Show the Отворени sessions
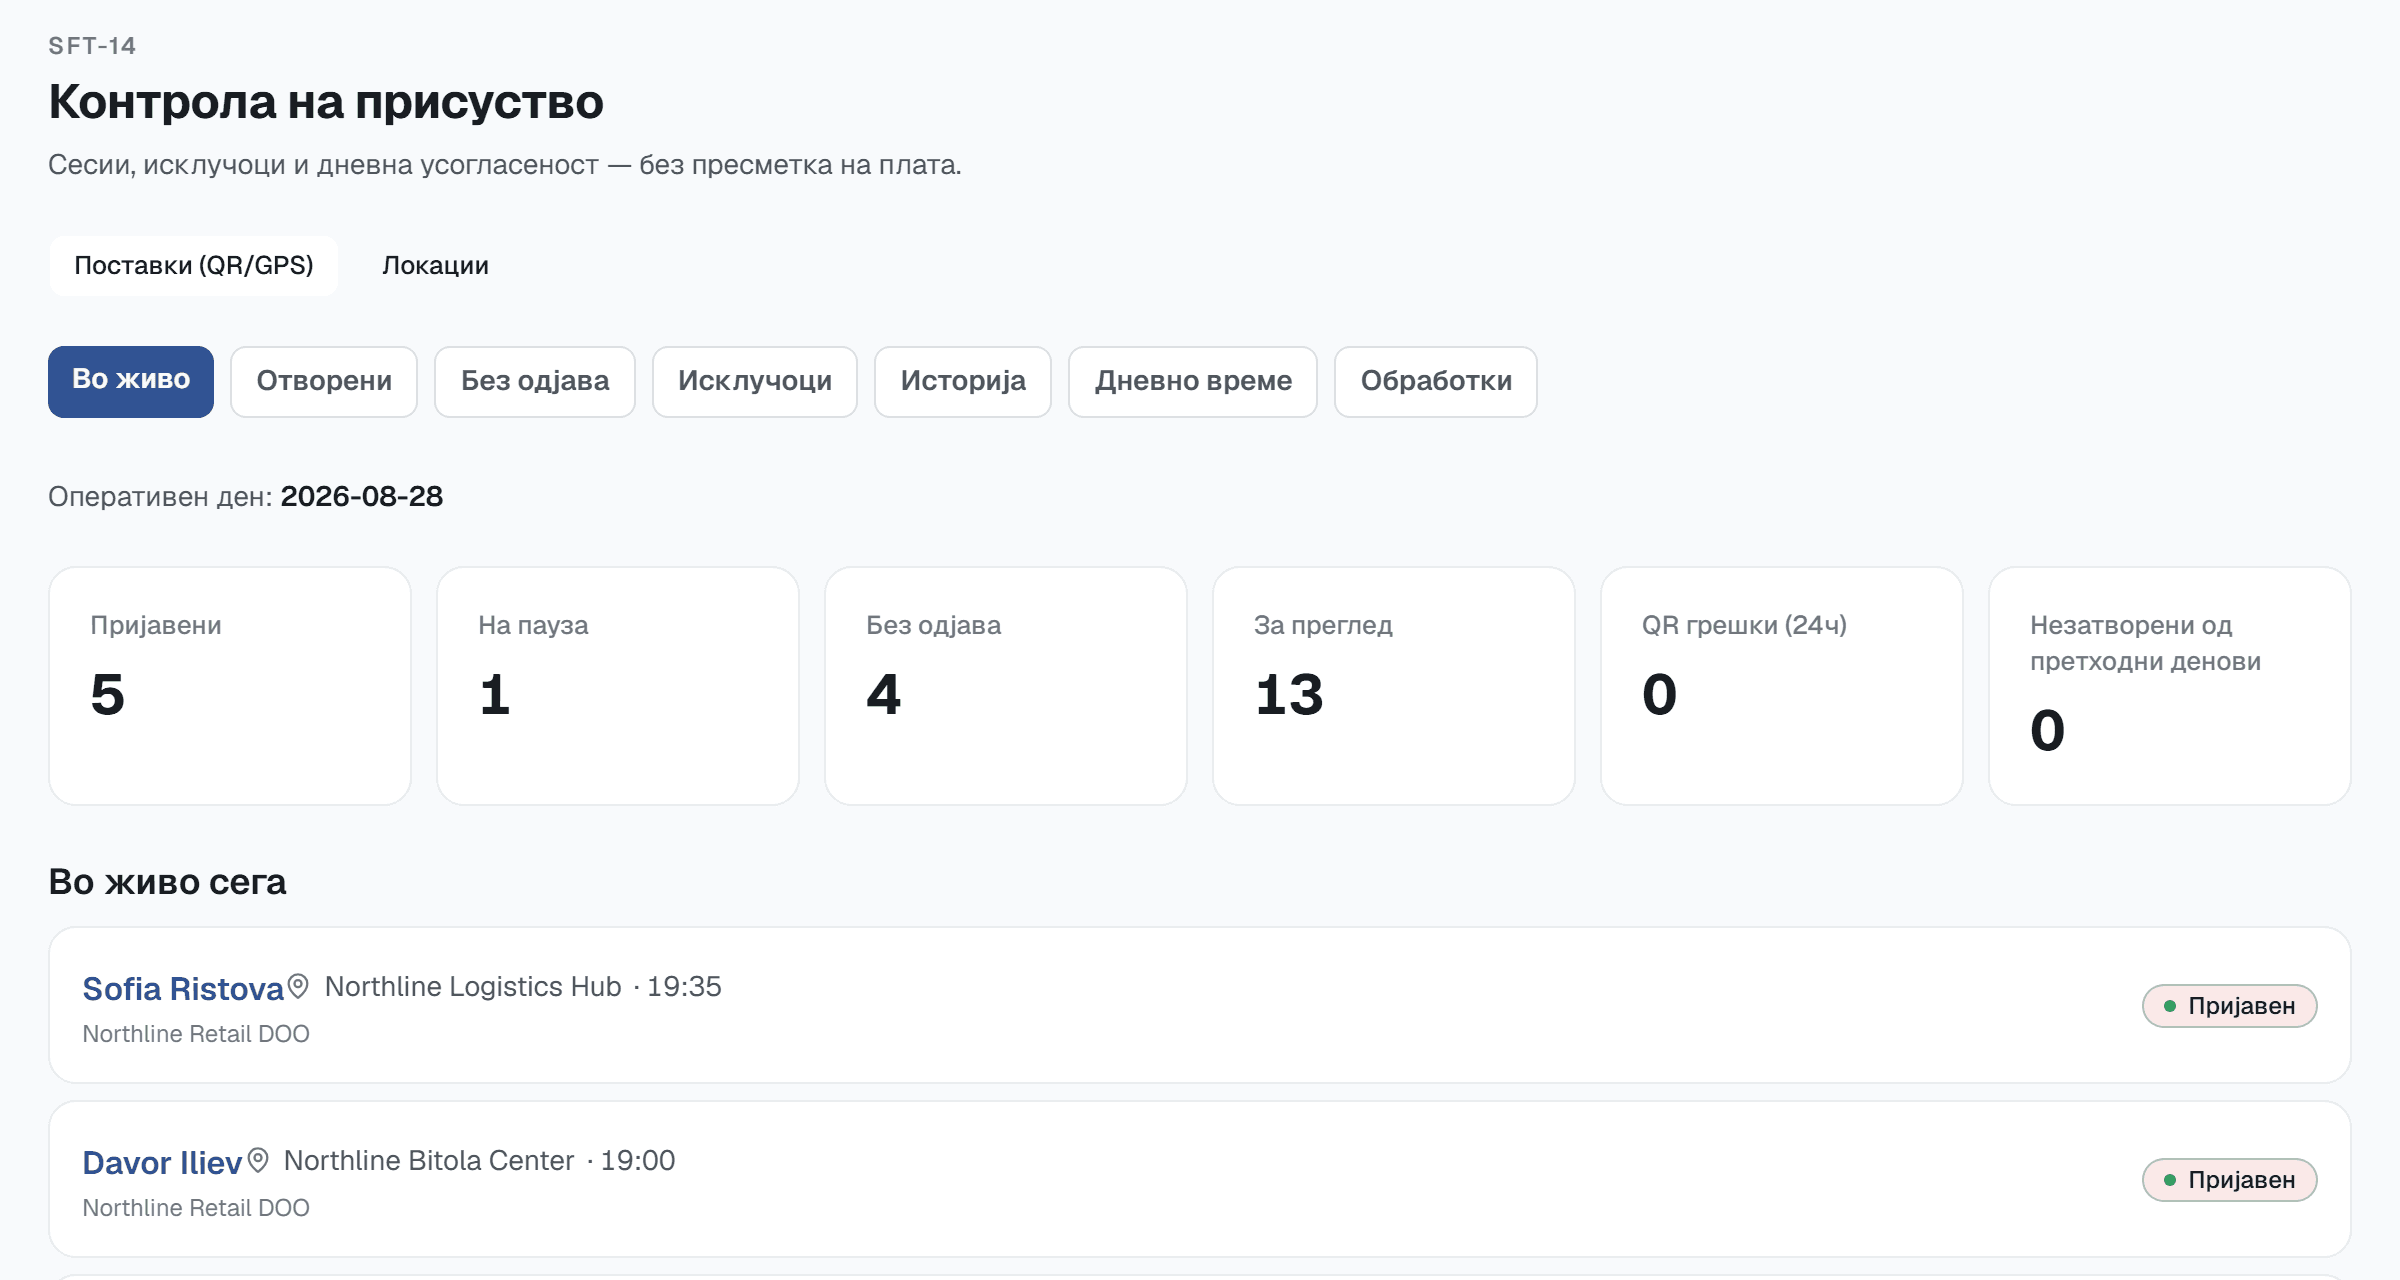This screenshot has height=1280, width=2400. [324, 381]
